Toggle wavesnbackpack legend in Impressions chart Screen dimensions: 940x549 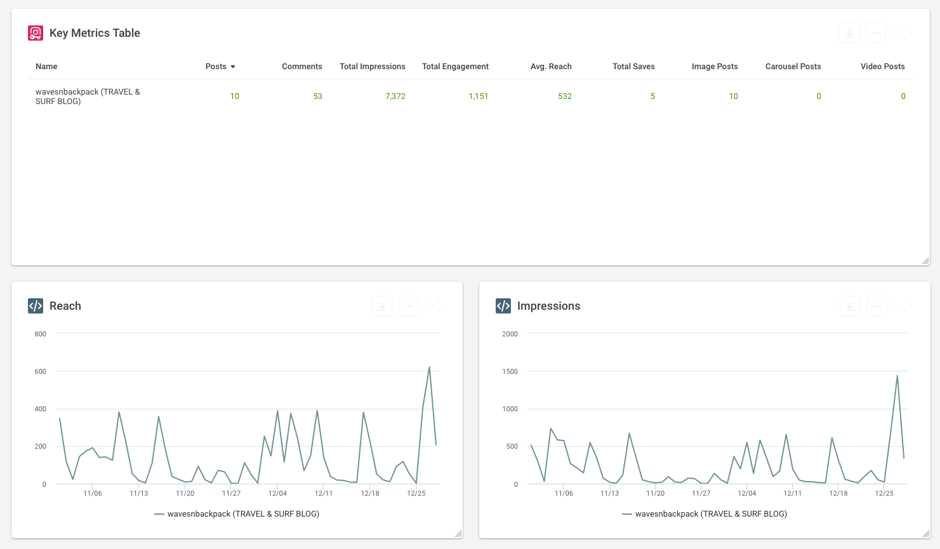click(x=704, y=514)
